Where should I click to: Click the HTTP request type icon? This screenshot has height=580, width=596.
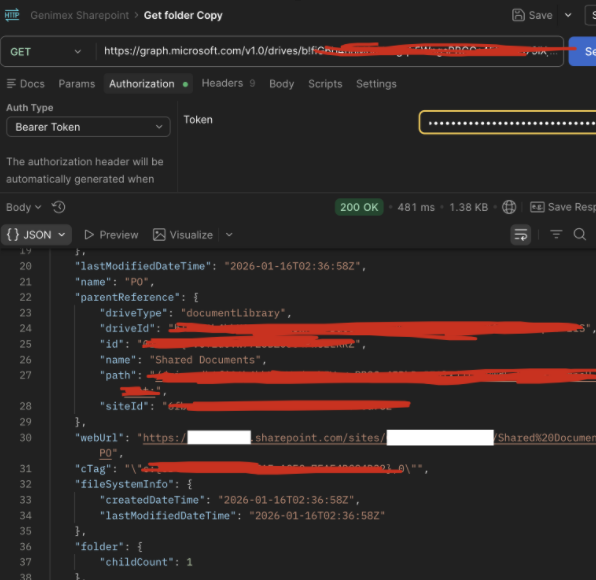tap(12, 15)
